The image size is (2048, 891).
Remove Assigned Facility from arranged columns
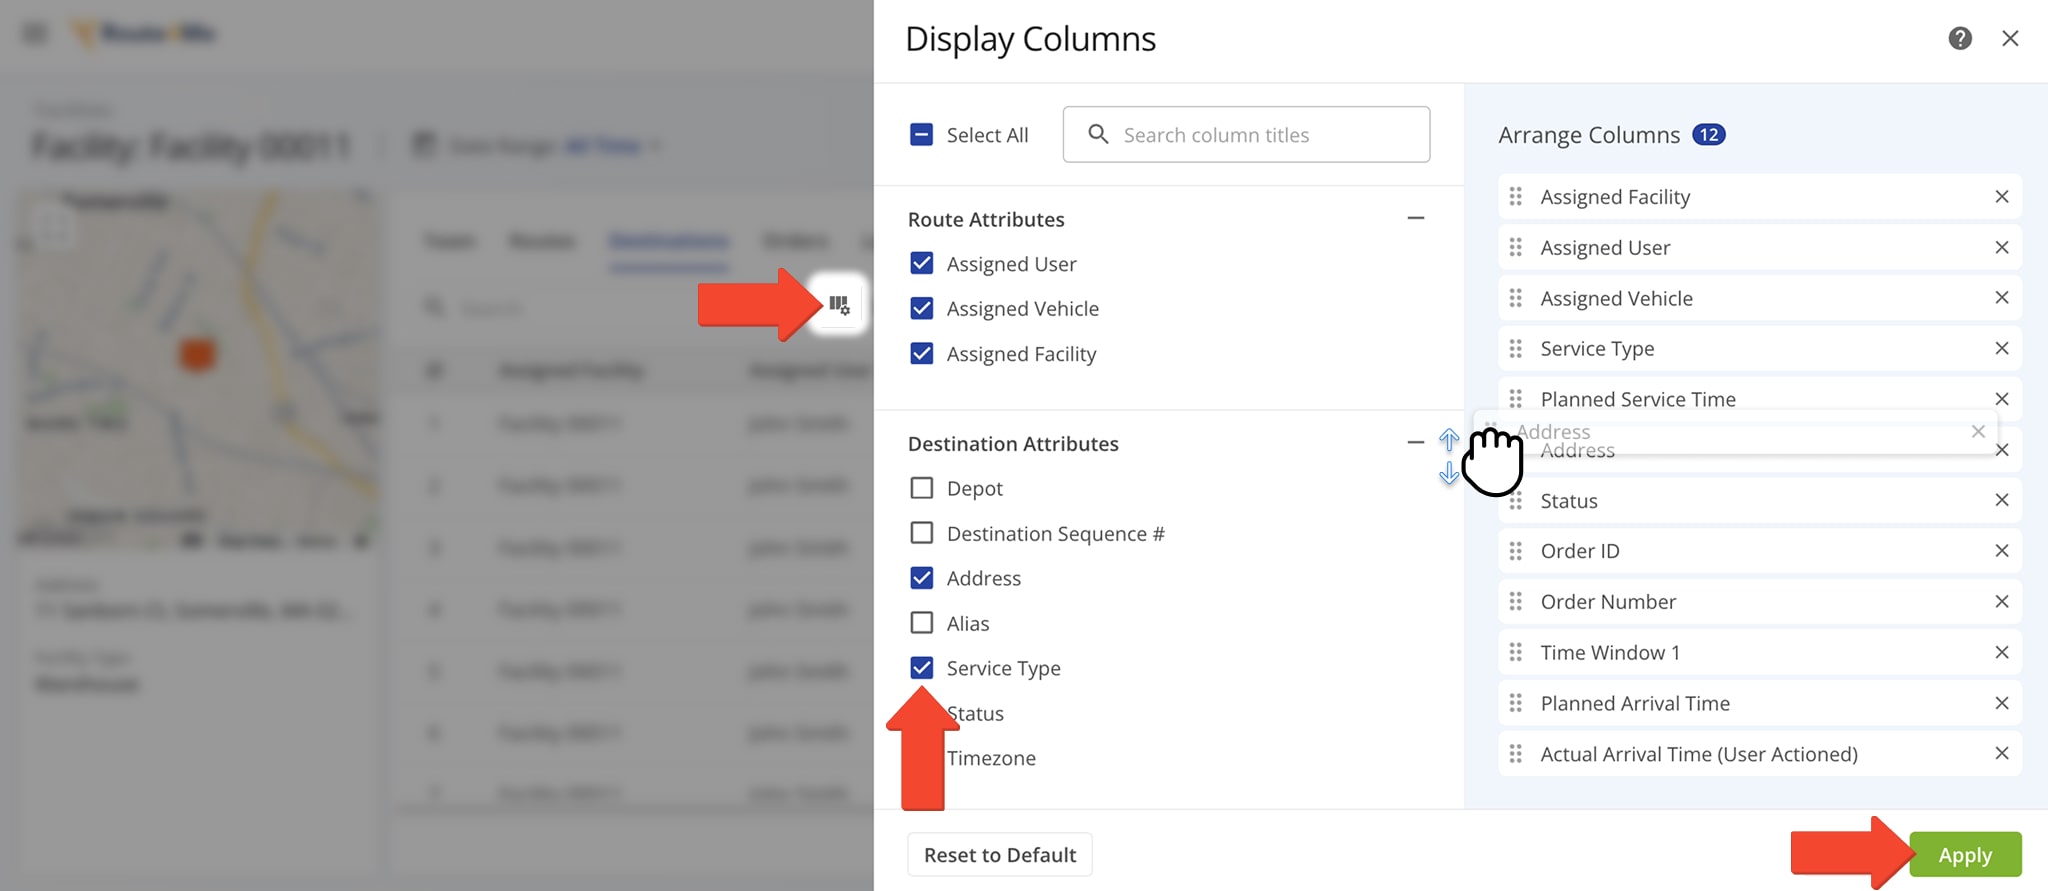pos(2001,197)
